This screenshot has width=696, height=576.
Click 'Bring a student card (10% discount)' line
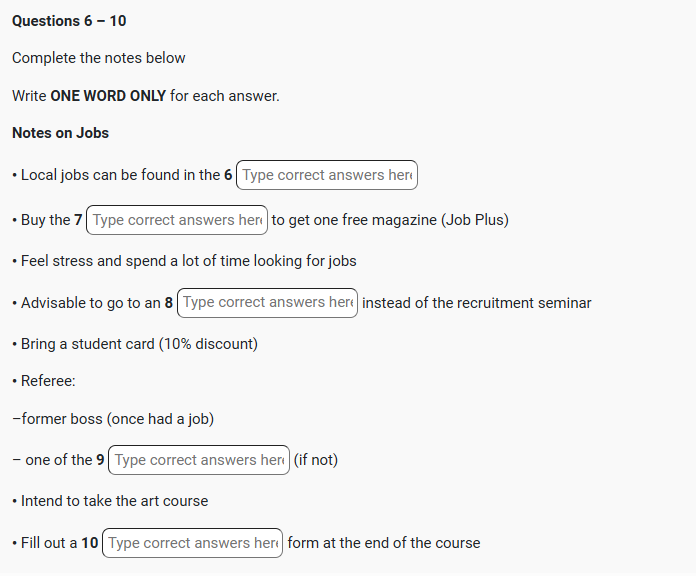139,344
